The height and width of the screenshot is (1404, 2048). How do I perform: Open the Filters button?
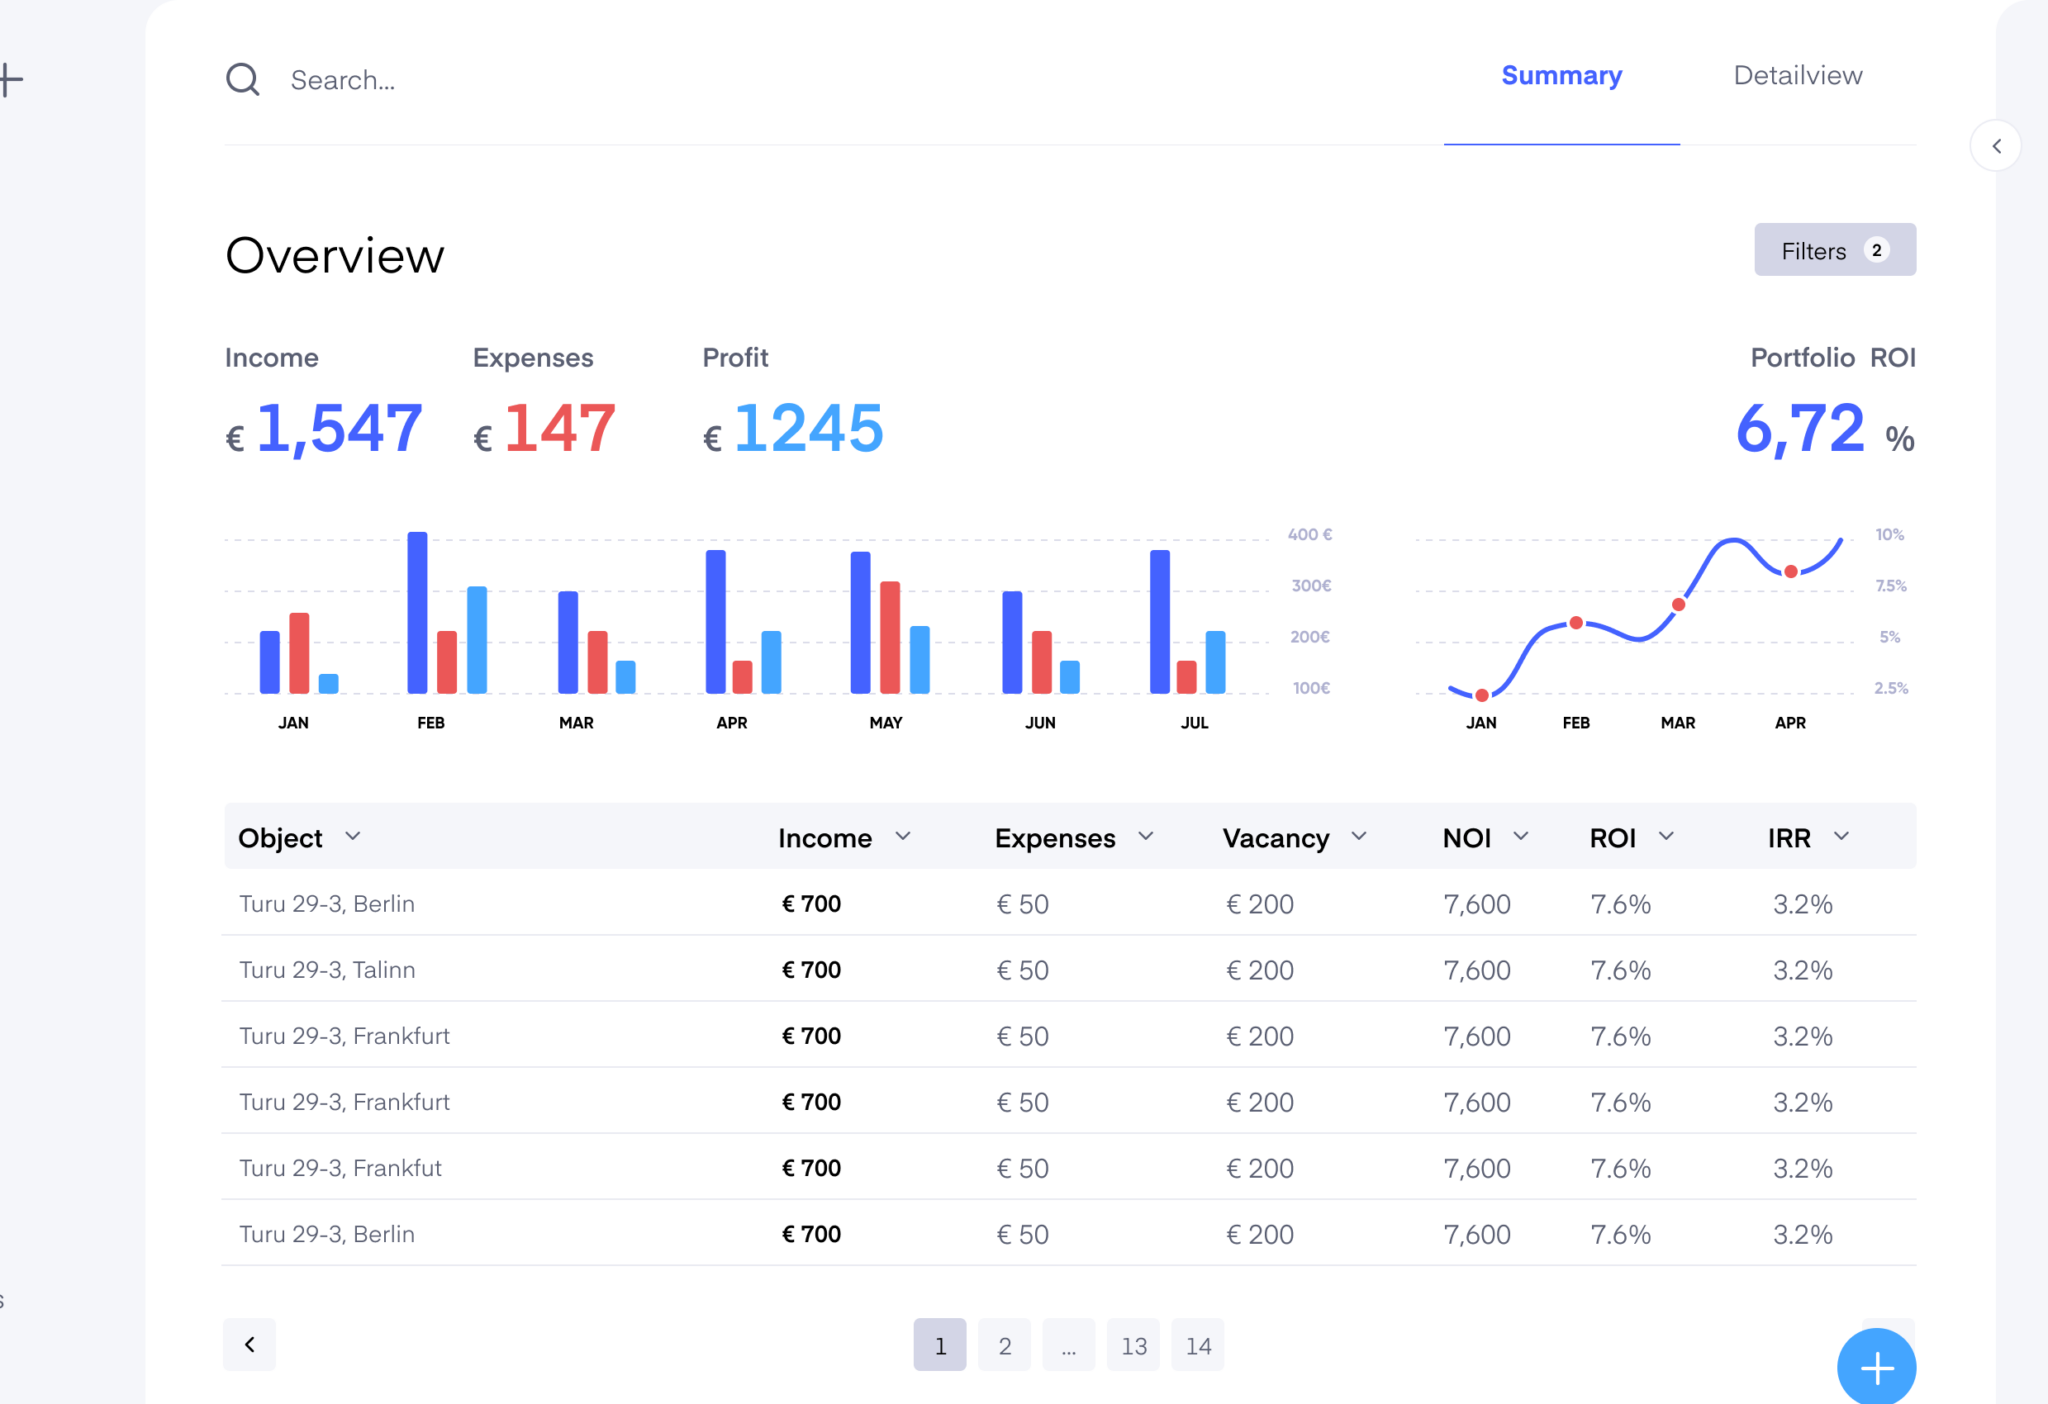pos(1834,250)
